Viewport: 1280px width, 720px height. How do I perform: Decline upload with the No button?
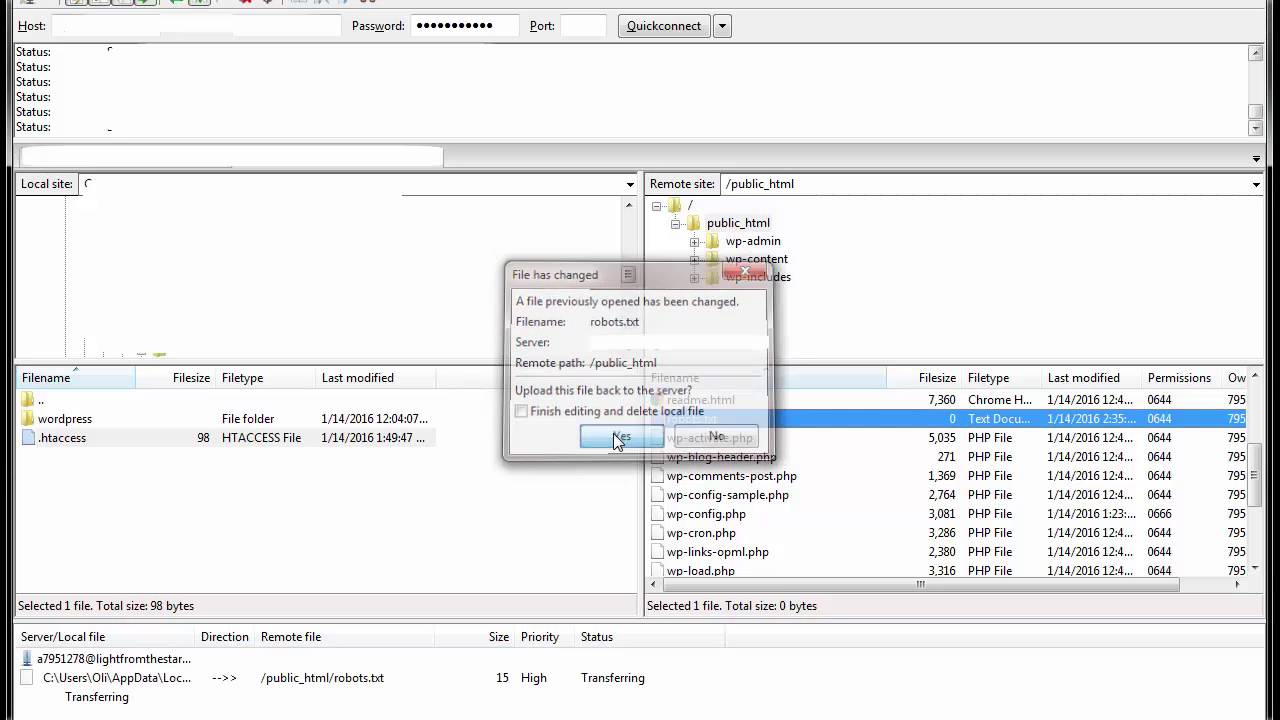pos(716,437)
